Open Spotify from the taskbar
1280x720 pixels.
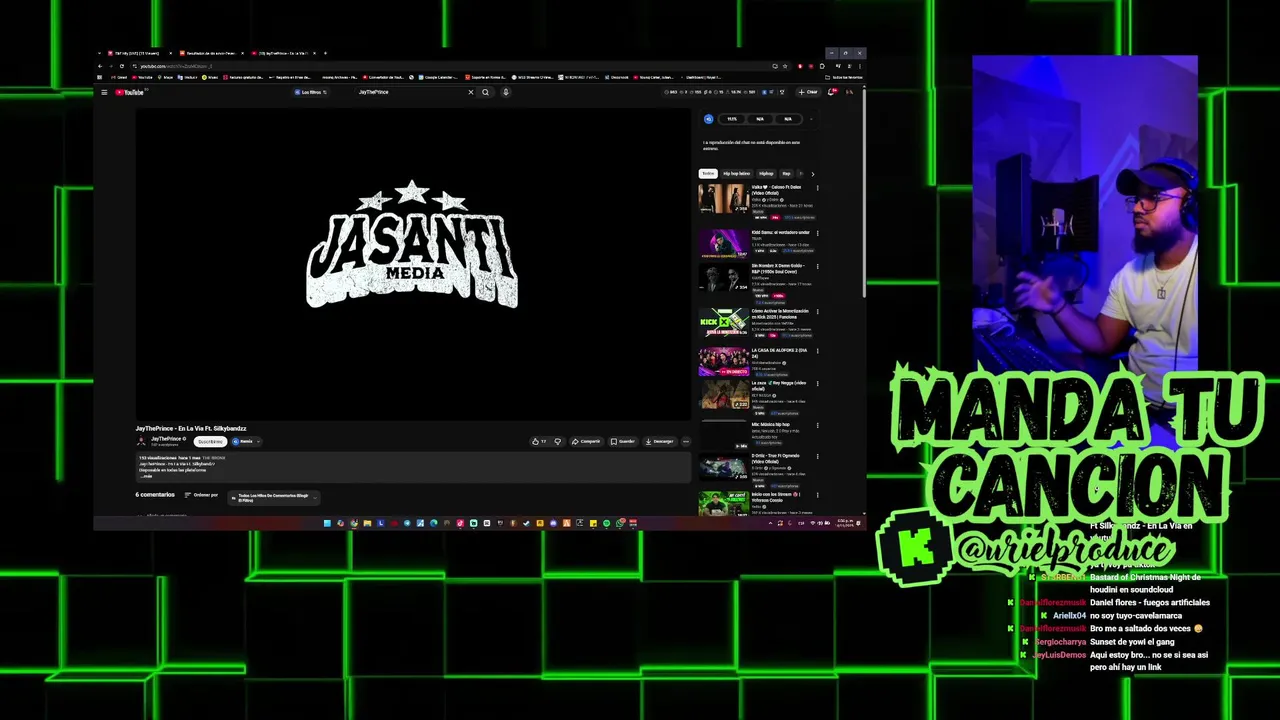click(606, 523)
